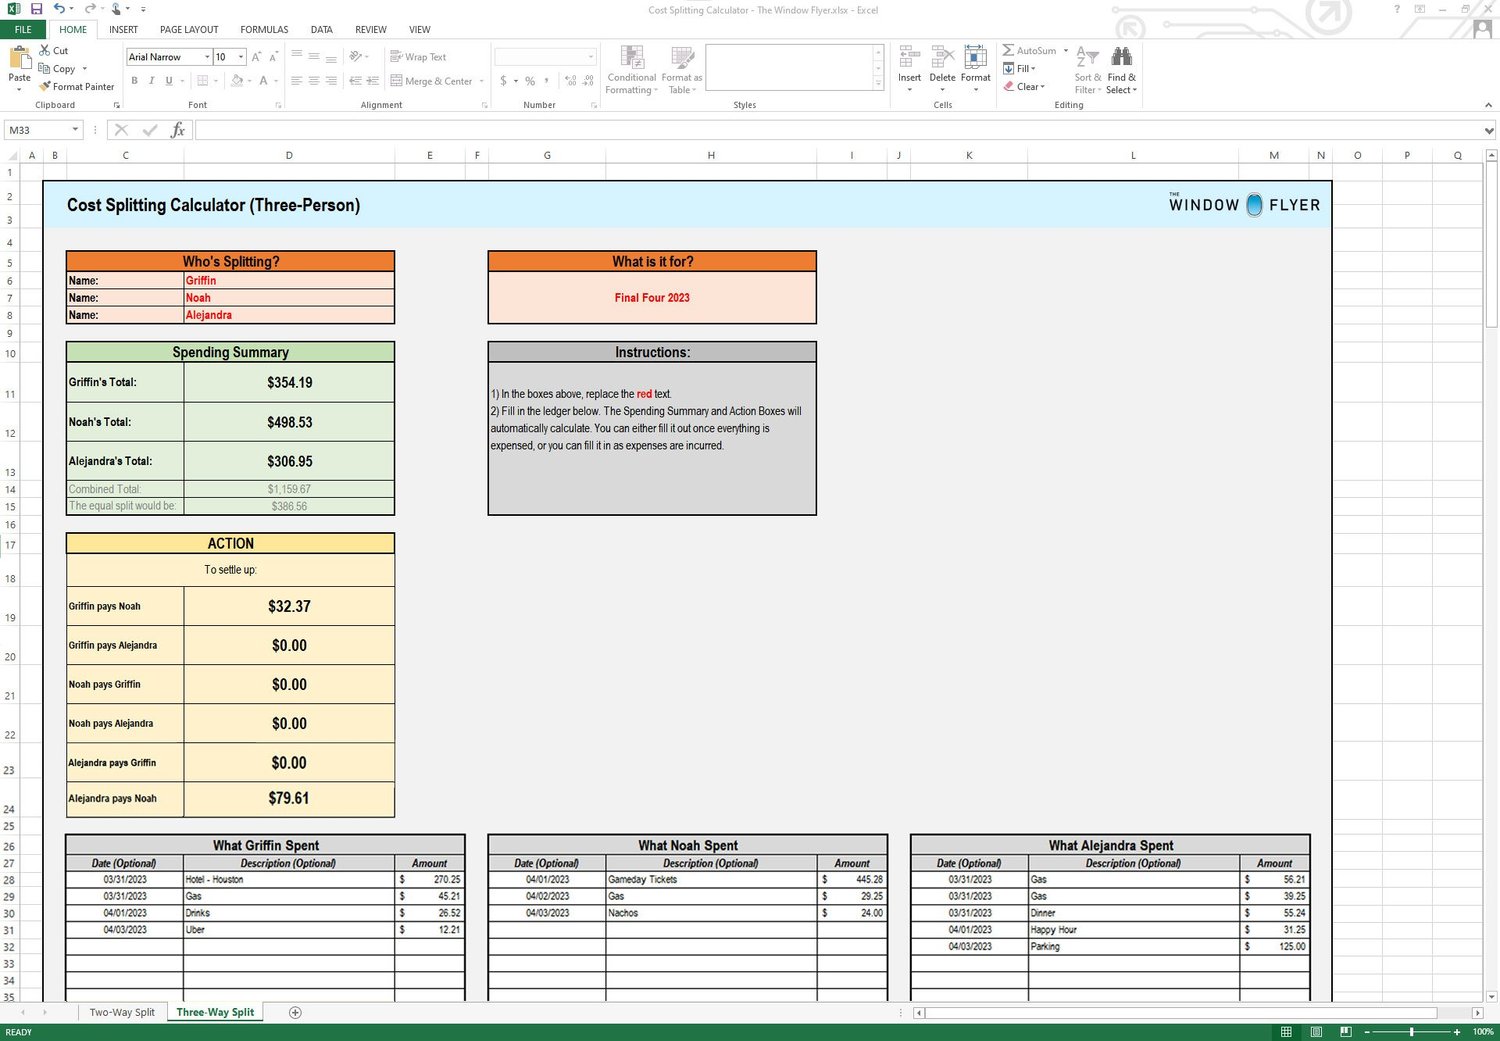
Task: Increase decimal places
Action: pos(570,81)
